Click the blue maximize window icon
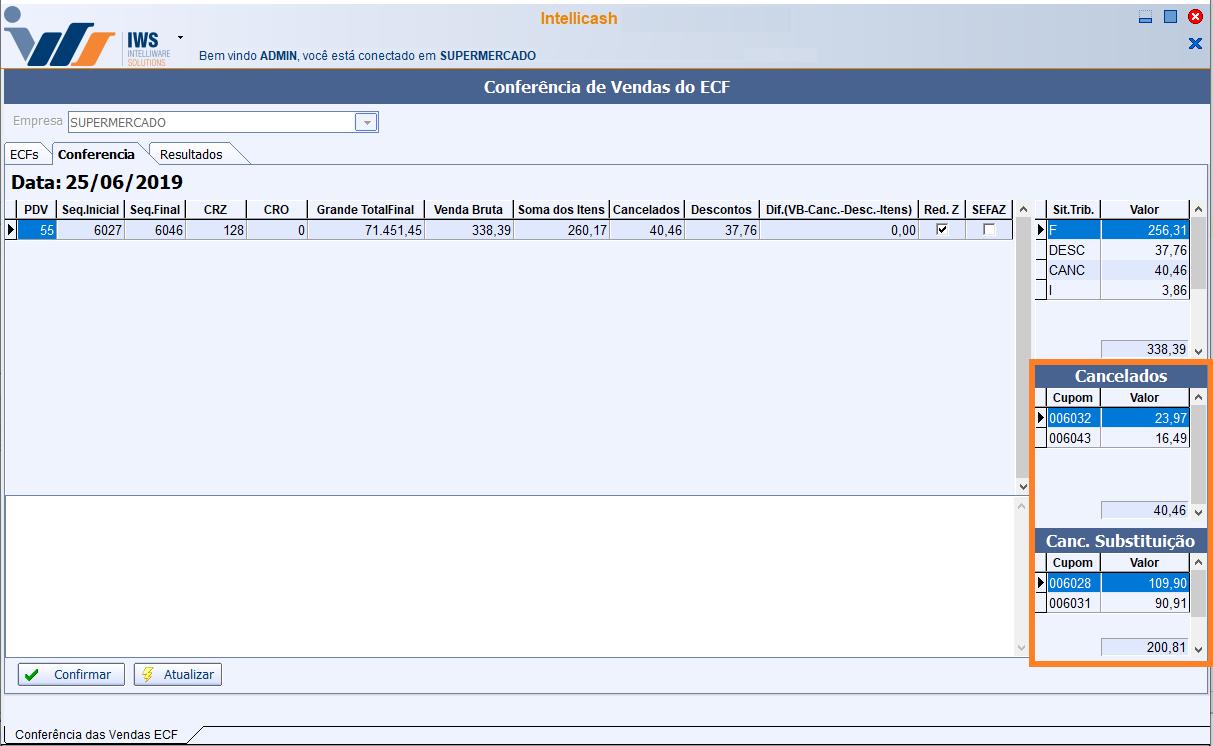This screenshot has width=1213, height=746. point(1170,17)
